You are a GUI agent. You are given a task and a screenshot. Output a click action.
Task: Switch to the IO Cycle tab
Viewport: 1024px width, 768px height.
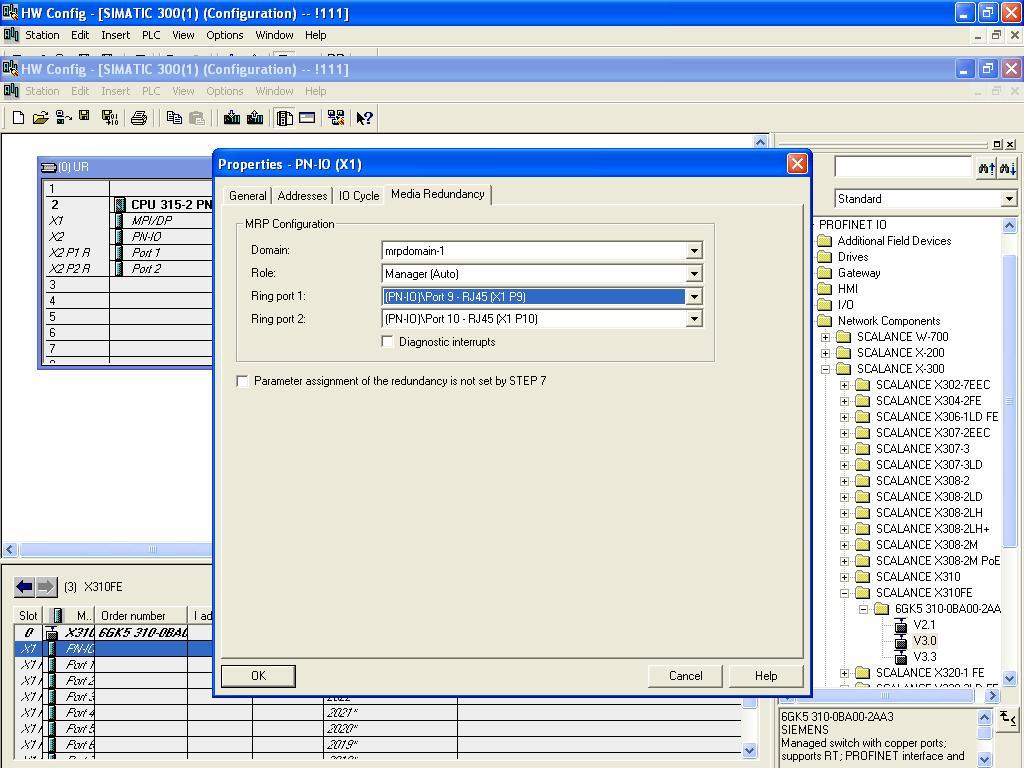coord(359,196)
